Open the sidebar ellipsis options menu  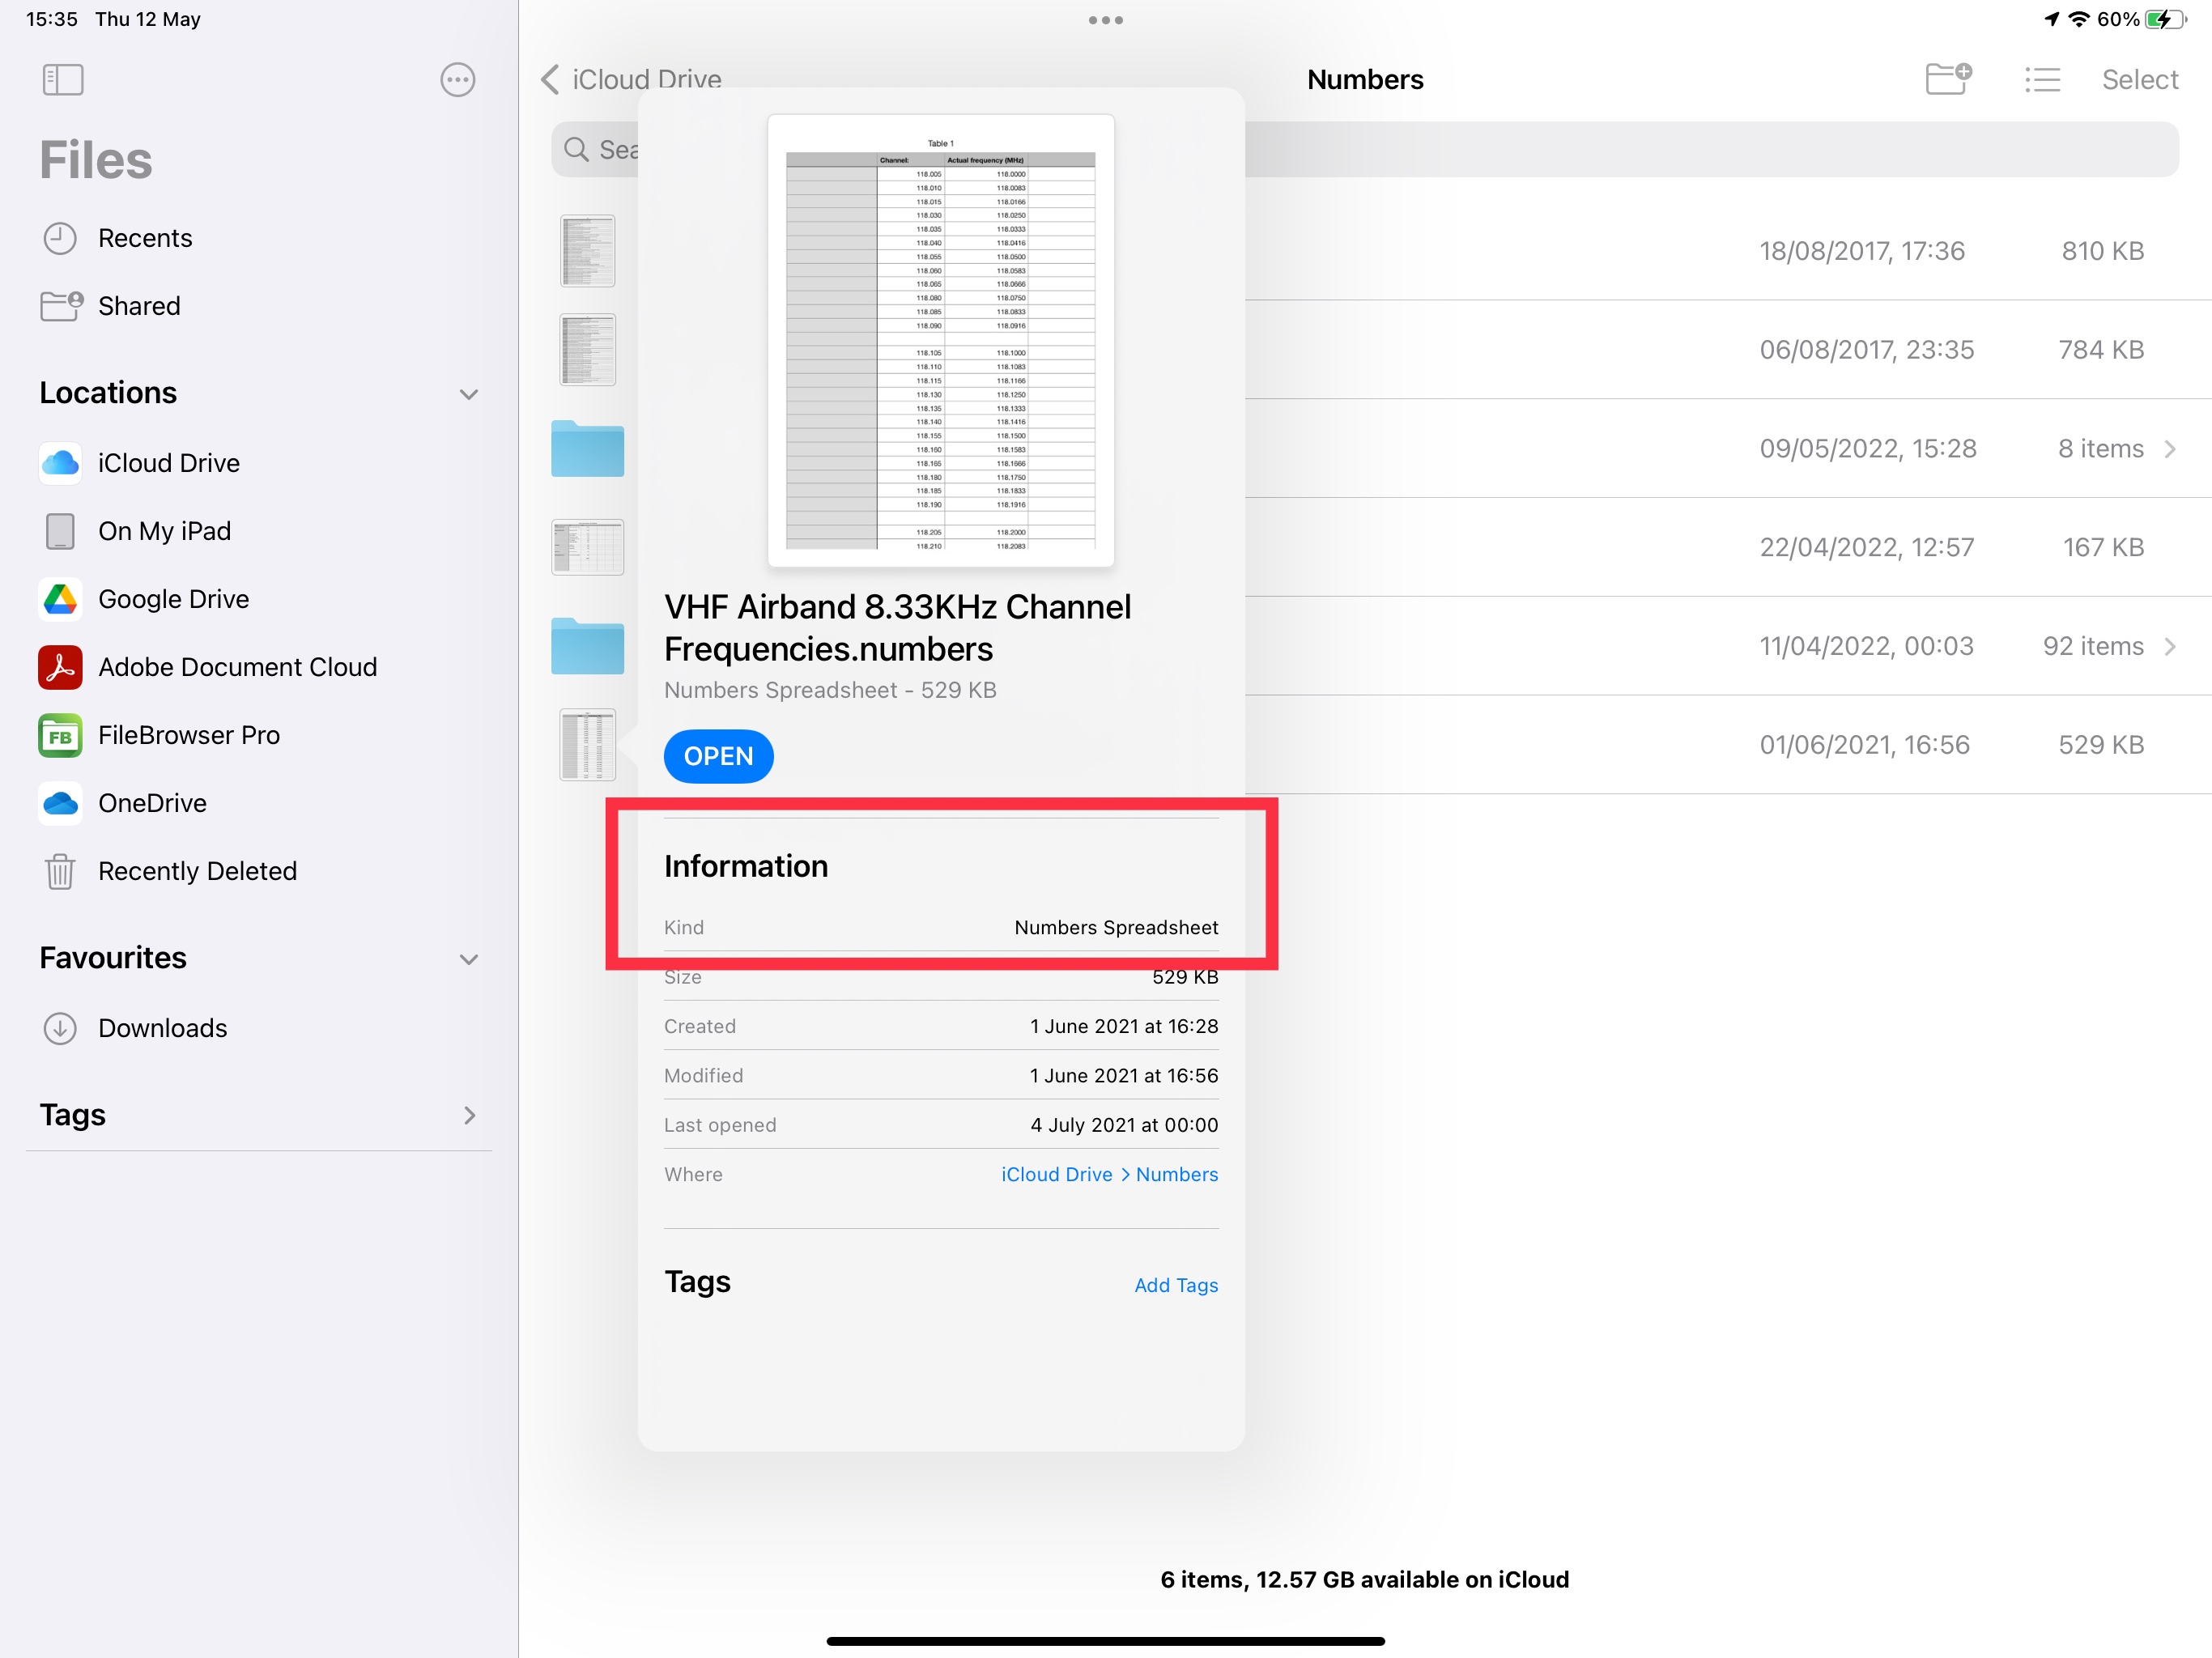(457, 80)
